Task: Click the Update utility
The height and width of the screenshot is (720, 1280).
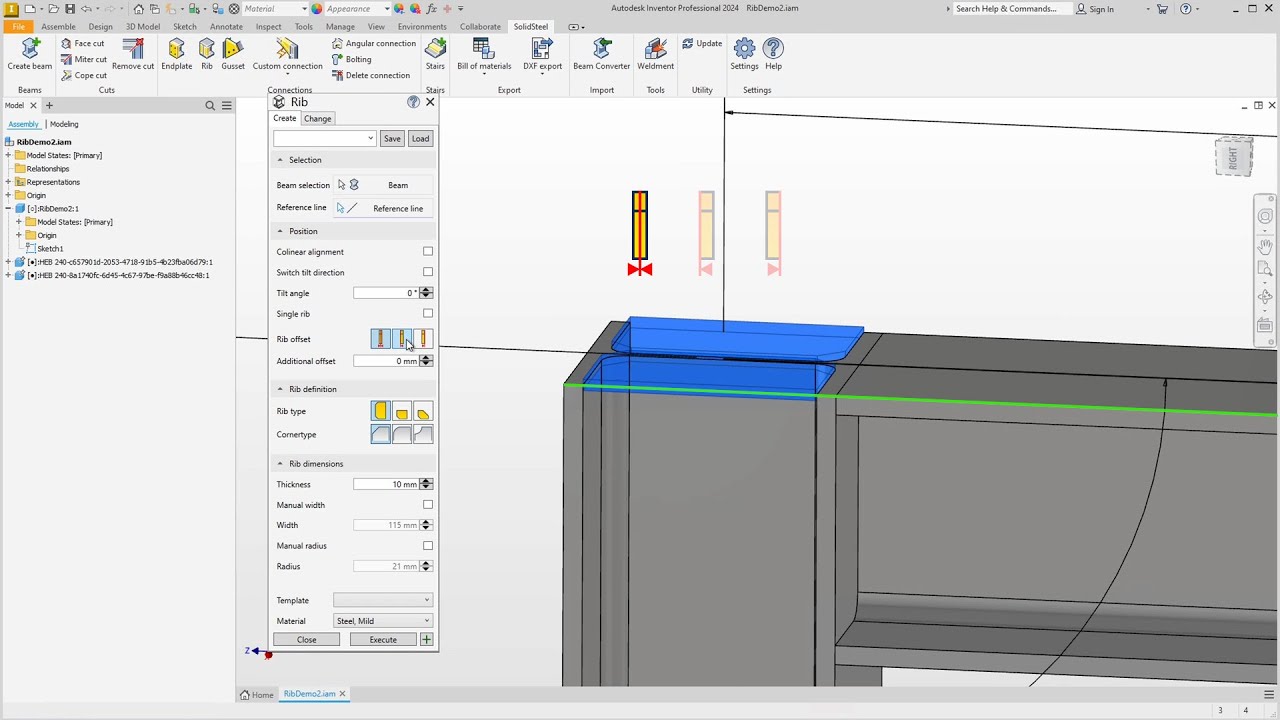Action: [x=702, y=44]
